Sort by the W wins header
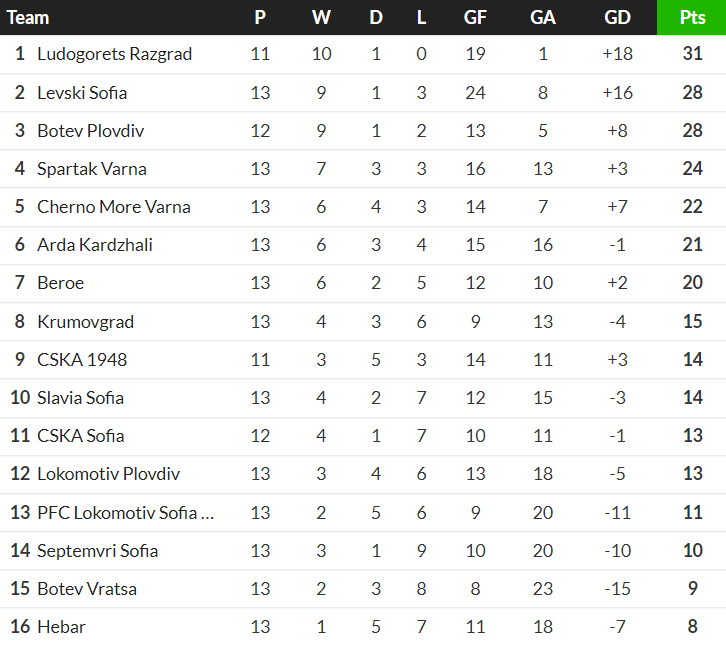The height and width of the screenshot is (646, 726). click(x=321, y=17)
